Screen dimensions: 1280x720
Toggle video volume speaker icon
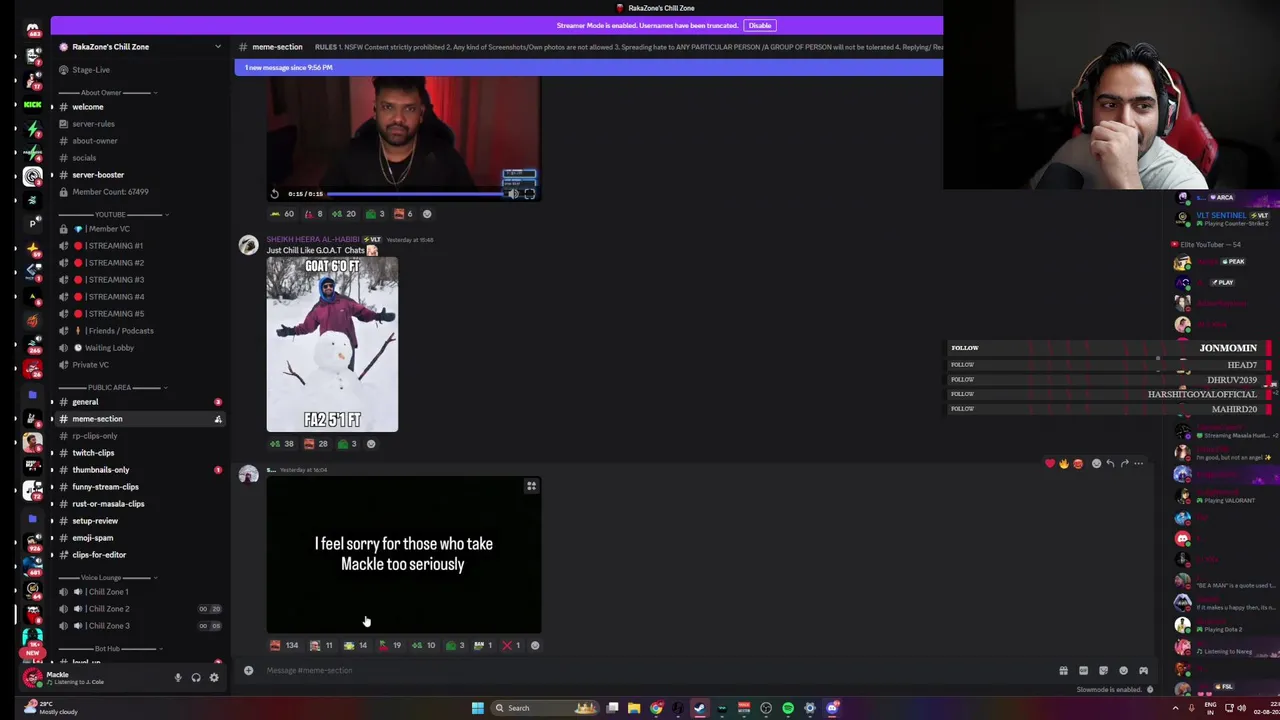point(513,194)
